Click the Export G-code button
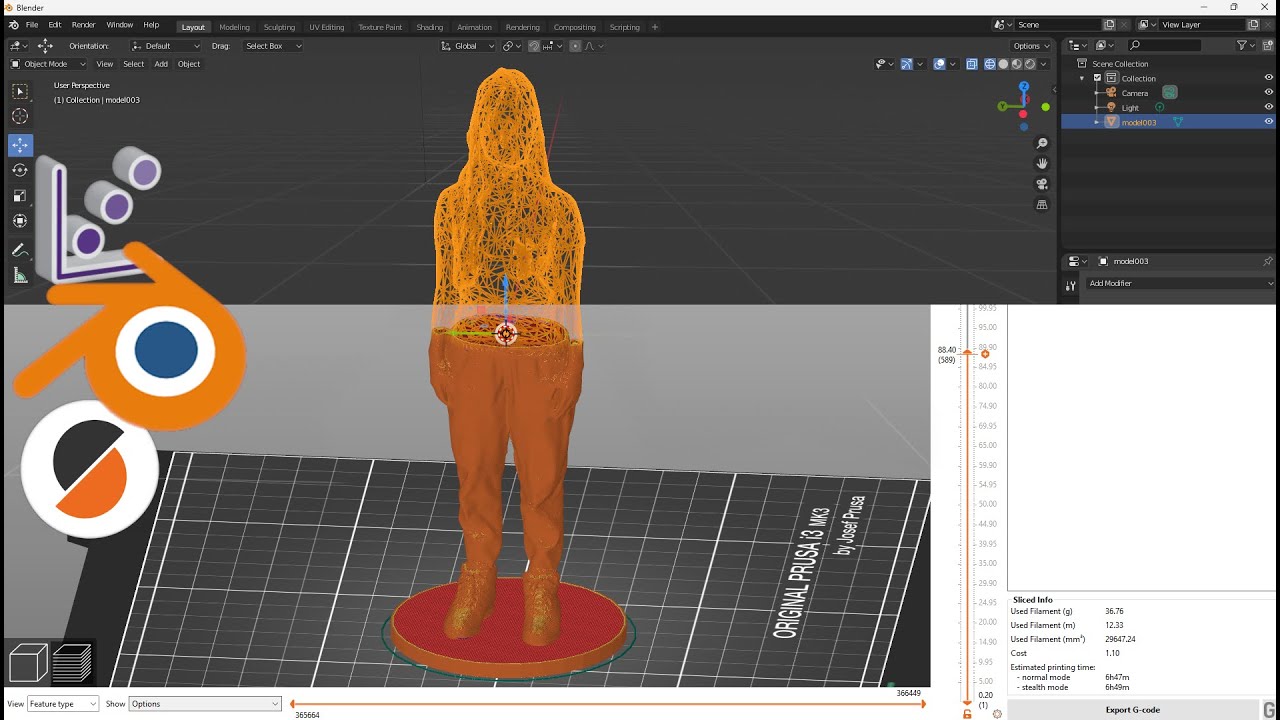 [1132, 710]
